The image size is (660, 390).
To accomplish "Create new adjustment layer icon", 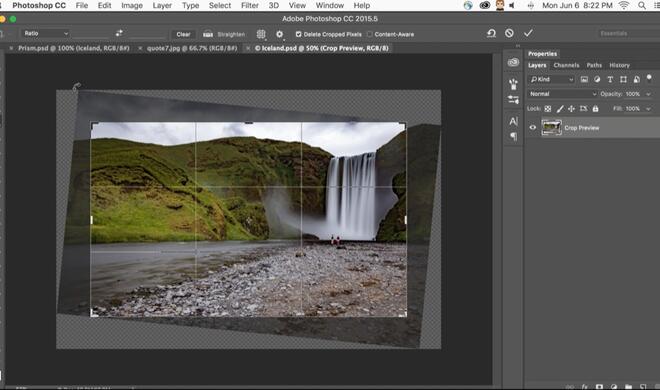I will (x=614, y=387).
